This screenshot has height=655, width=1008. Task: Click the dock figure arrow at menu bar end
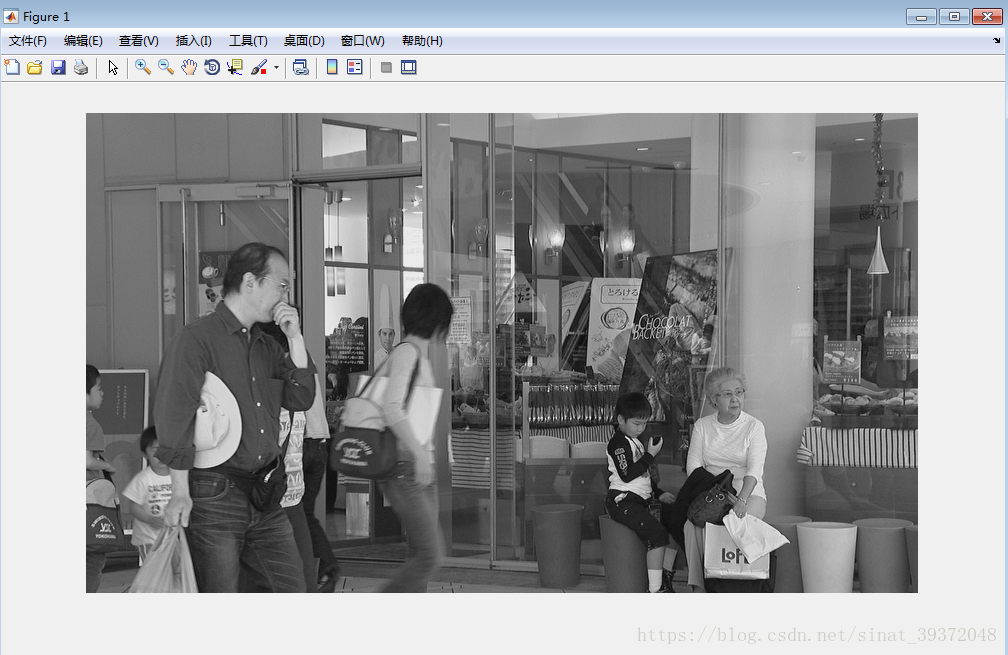pos(996,40)
